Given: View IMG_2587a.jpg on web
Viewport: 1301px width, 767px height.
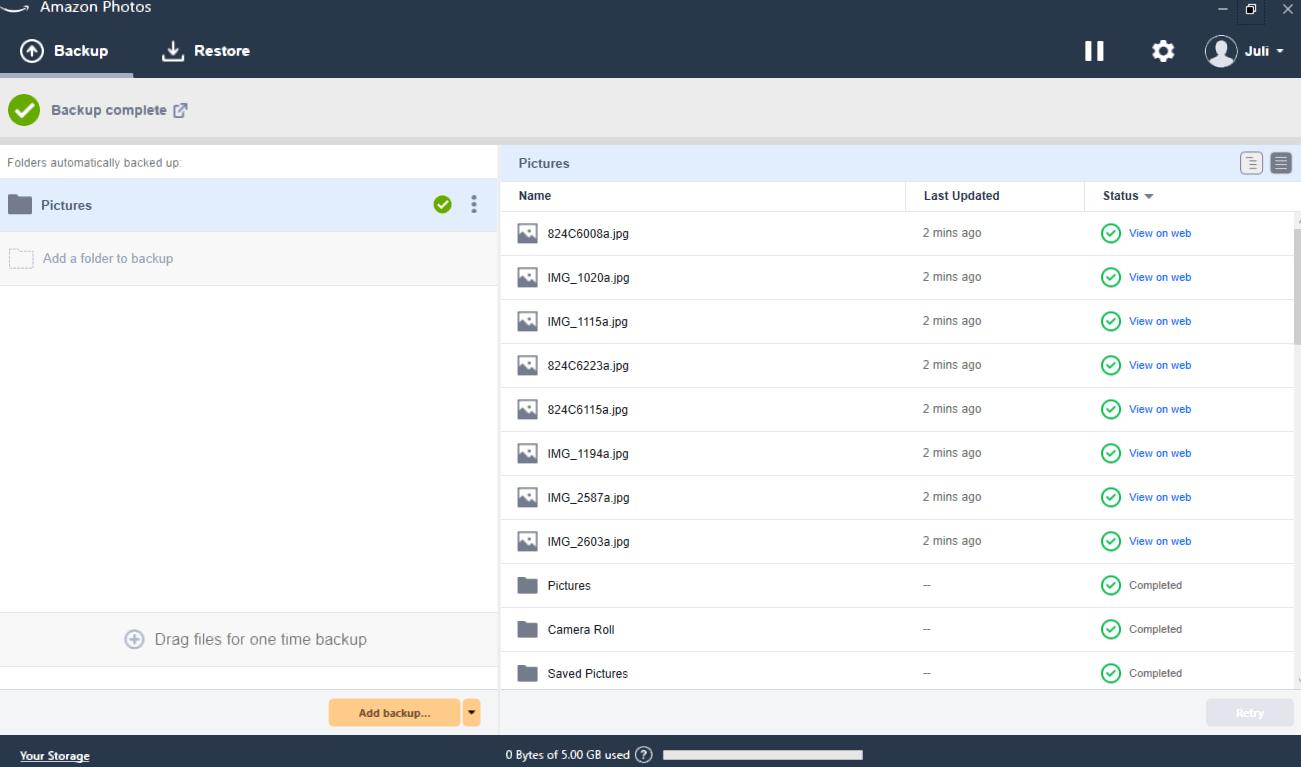Looking at the screenshot, I should pyautogui.click(x=1160, y=497).
